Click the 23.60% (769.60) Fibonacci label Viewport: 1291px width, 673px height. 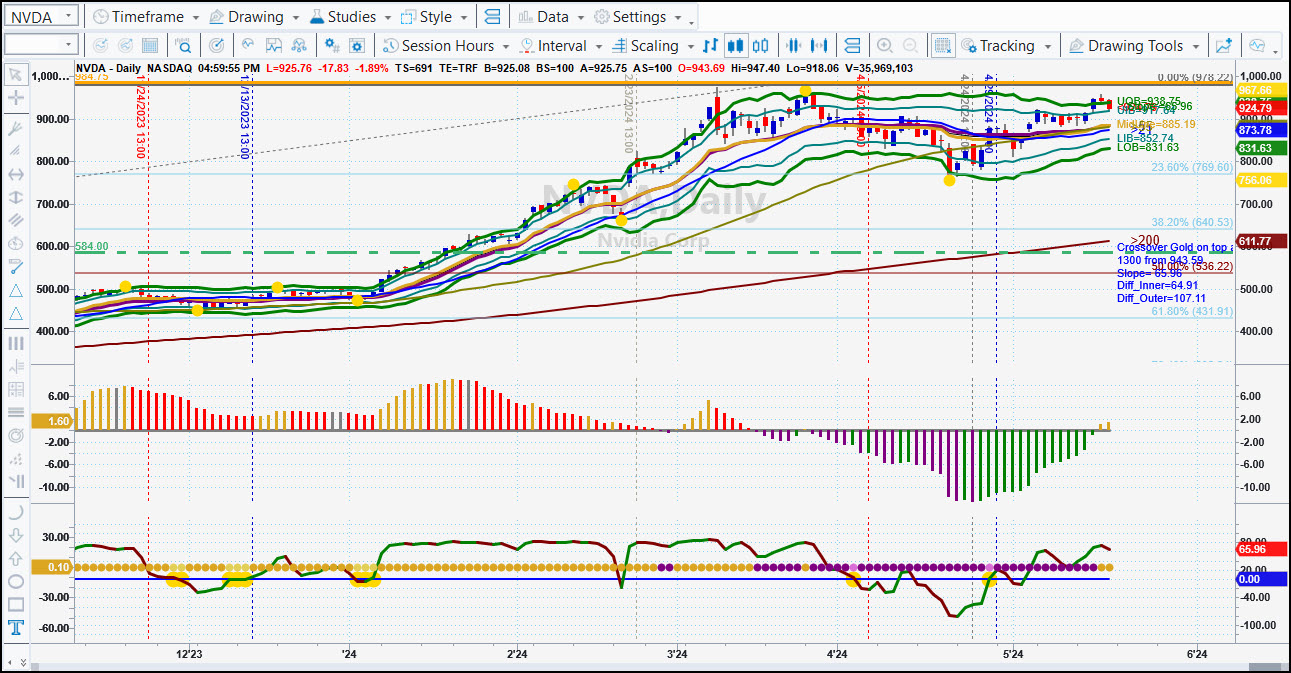[x=1192, y=168]
